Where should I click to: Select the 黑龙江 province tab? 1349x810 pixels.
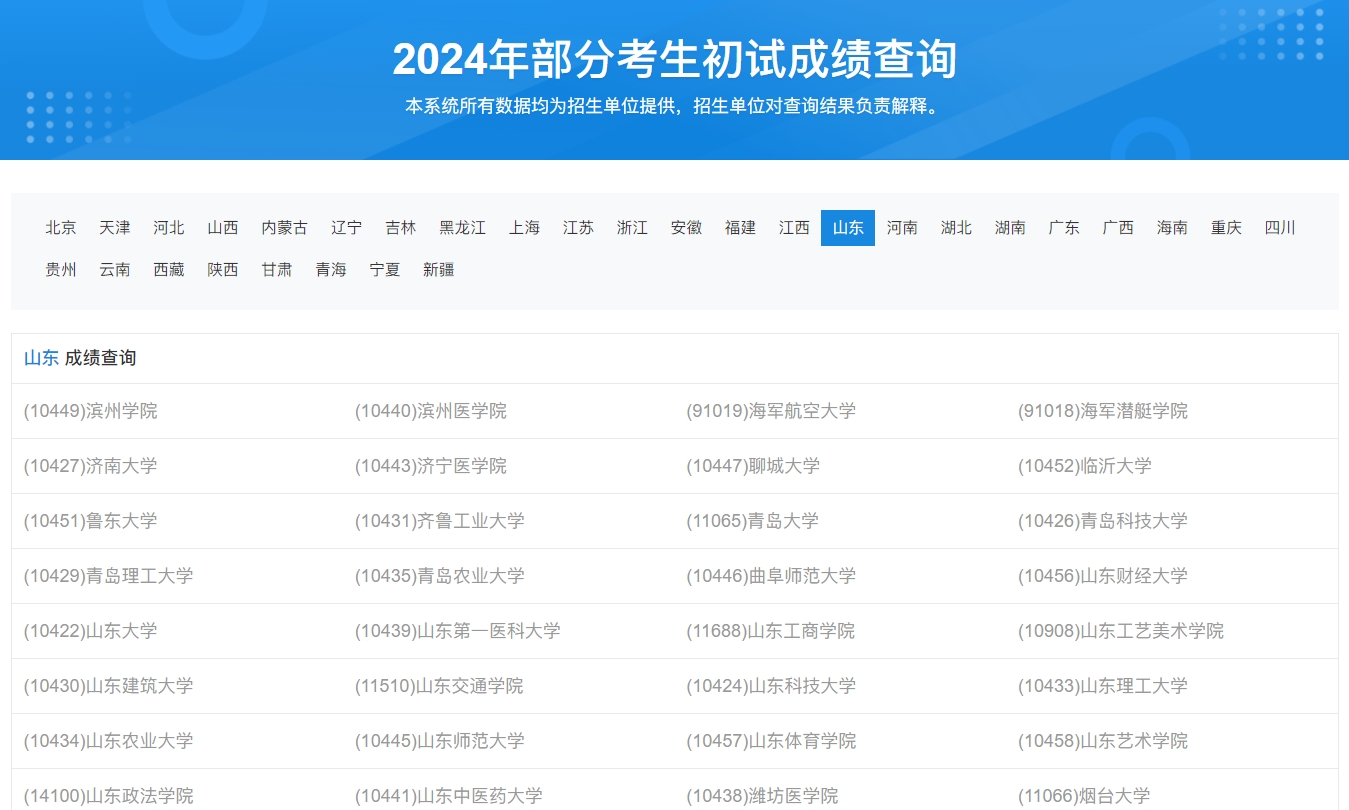click(463, 228)
